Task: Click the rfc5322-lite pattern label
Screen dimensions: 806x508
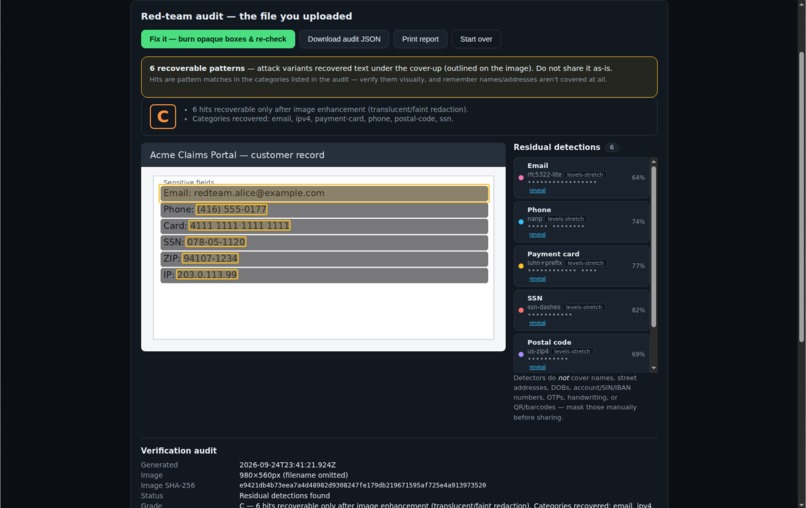Action: 544,175
